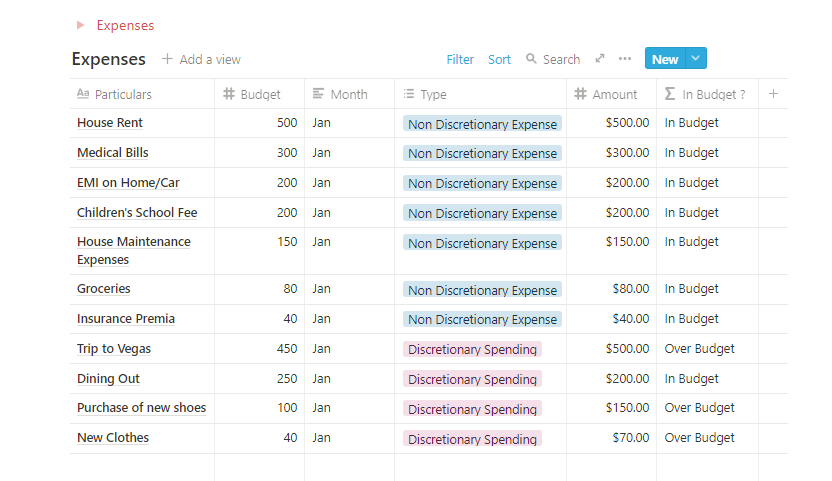Select Non Discretionary Expense tag for Groceries
Viewport: 832px width, 481px height.
click(482, 290)
